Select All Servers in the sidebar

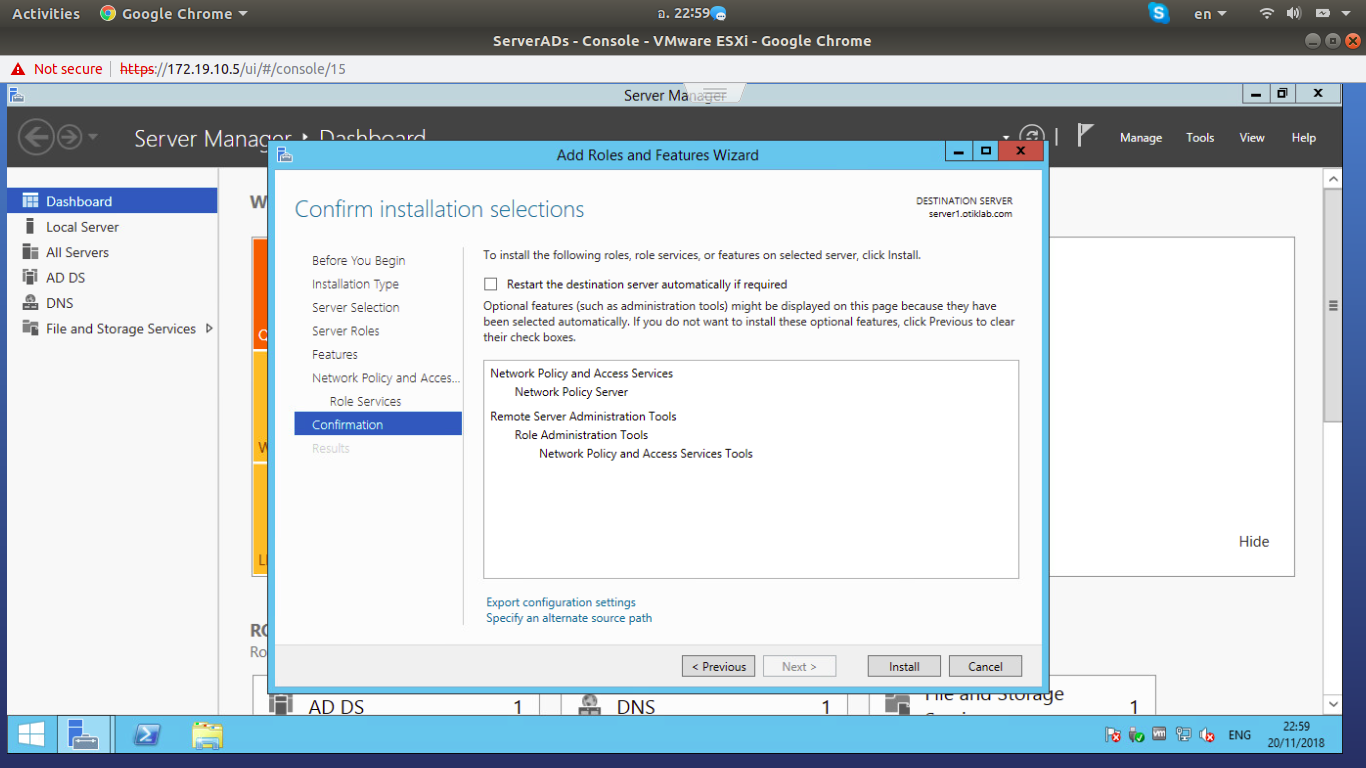(112, 252)
